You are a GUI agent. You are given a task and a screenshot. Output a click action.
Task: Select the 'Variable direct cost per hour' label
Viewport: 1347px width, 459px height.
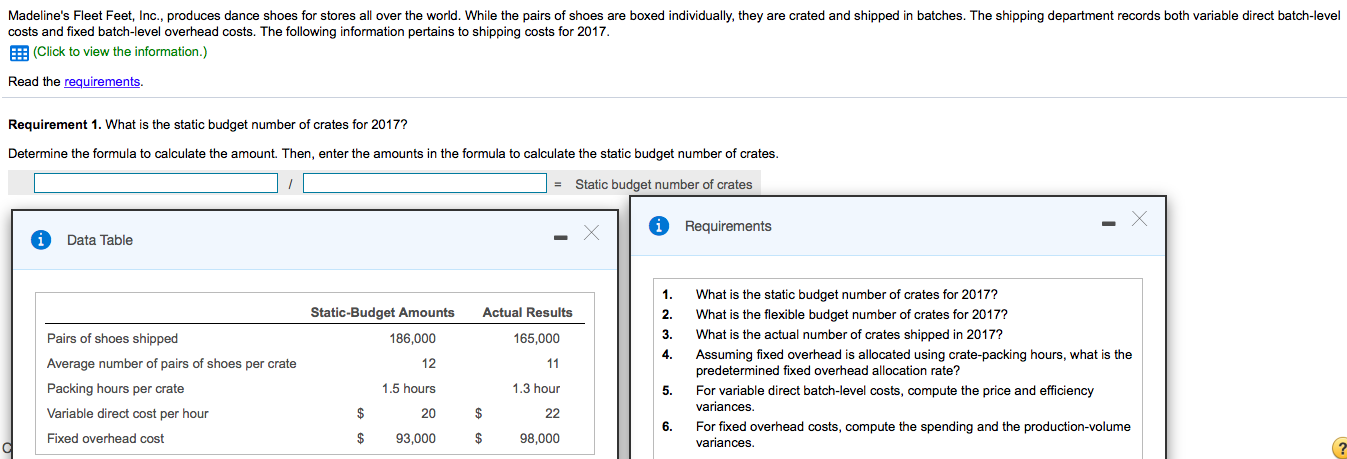coord(128,414)
